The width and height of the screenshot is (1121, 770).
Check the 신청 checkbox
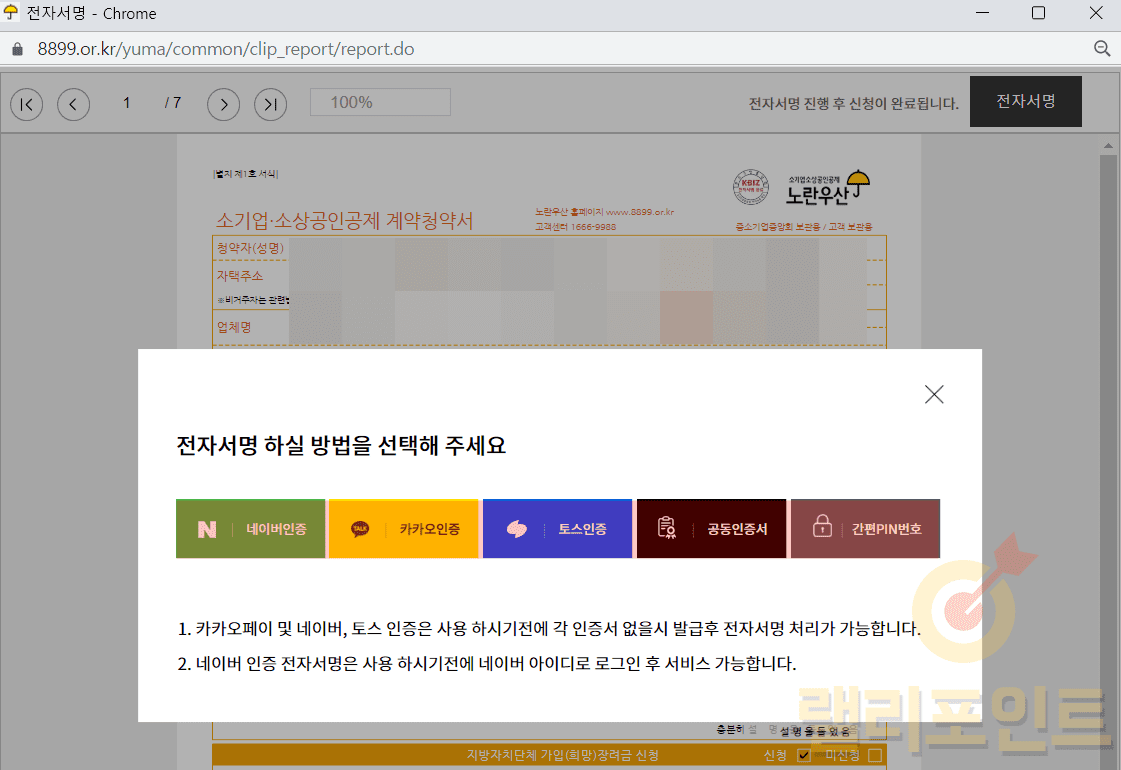[804, 755]
